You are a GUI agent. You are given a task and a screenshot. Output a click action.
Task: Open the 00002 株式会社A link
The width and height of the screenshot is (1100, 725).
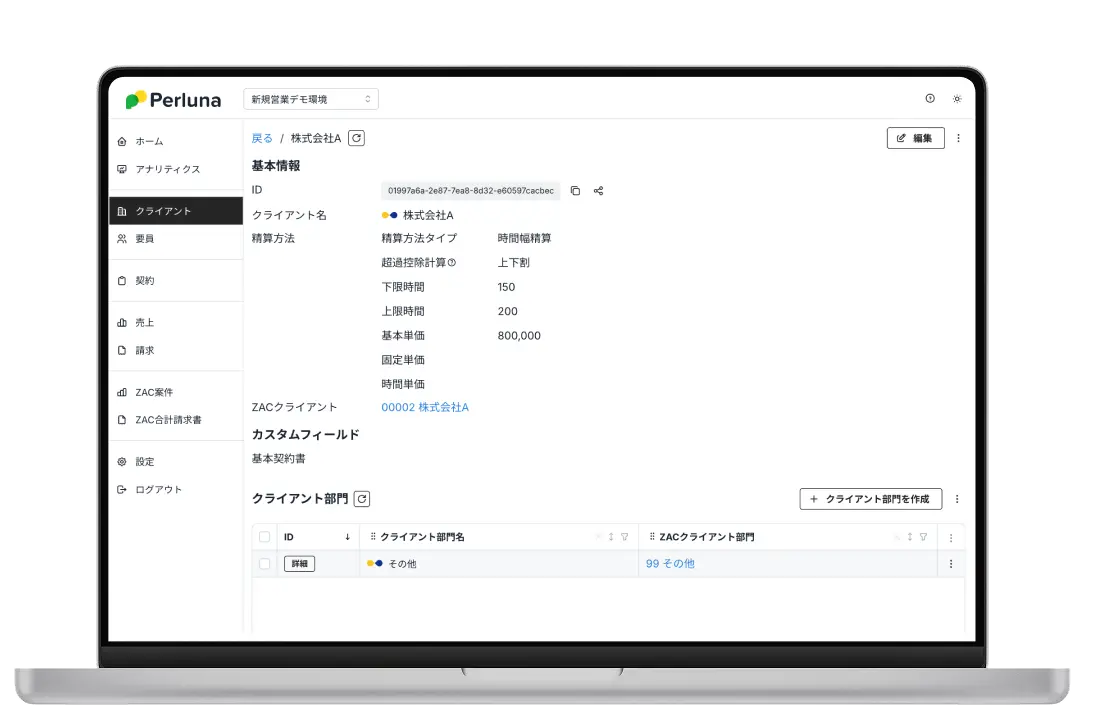tap(425, 407)
